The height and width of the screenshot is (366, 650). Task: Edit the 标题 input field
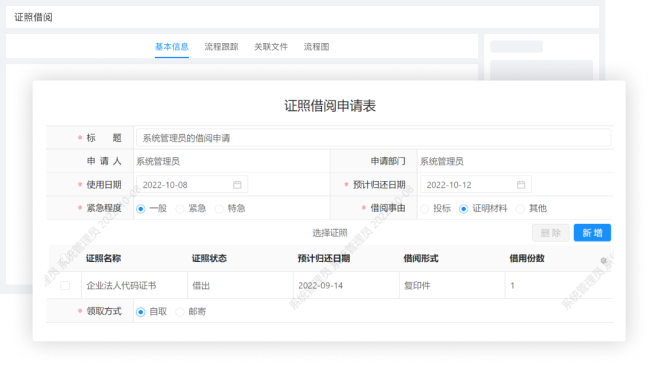coord(374,138)
